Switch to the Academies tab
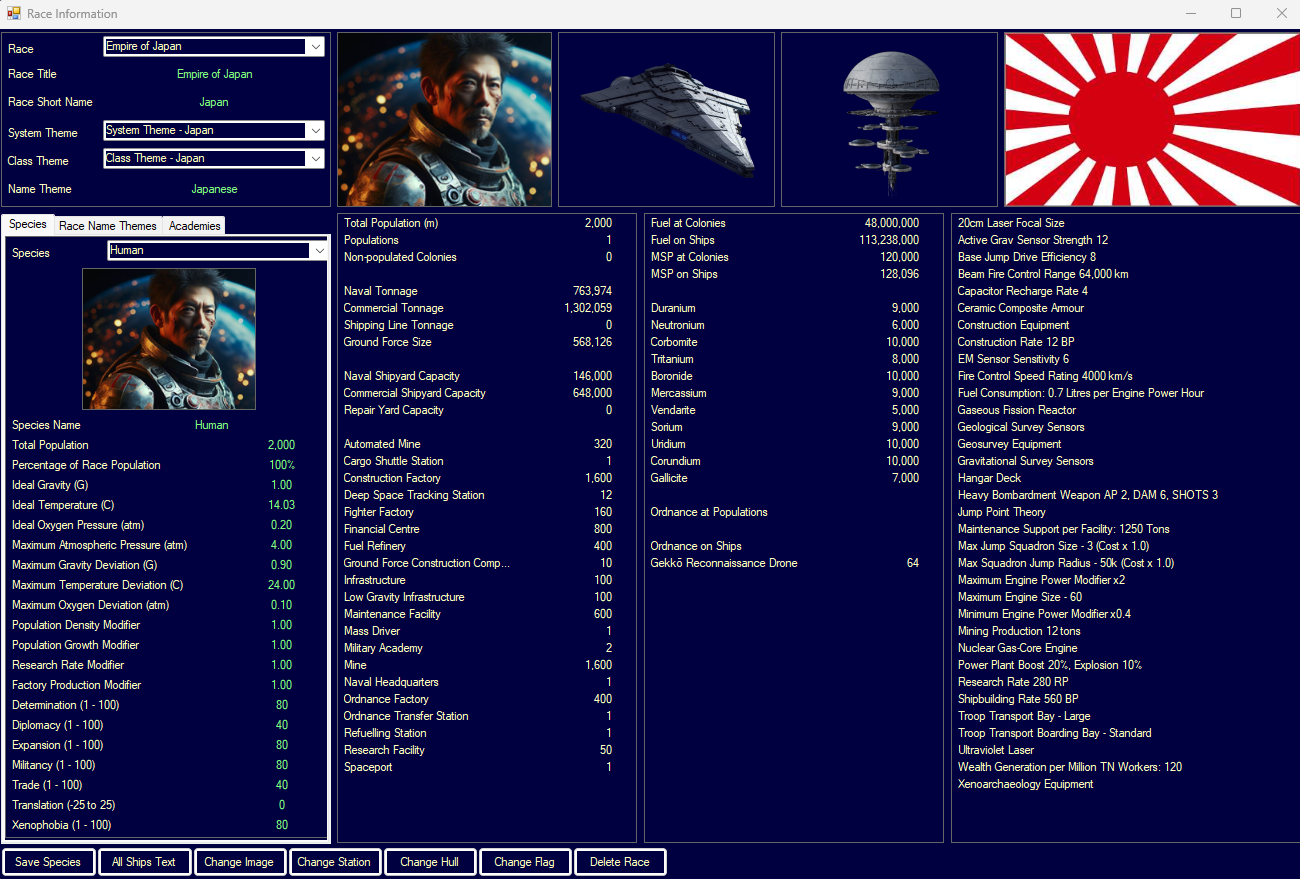Image resolution: width=1300 pixels, height=879 pixels. (x=194, y=226)
